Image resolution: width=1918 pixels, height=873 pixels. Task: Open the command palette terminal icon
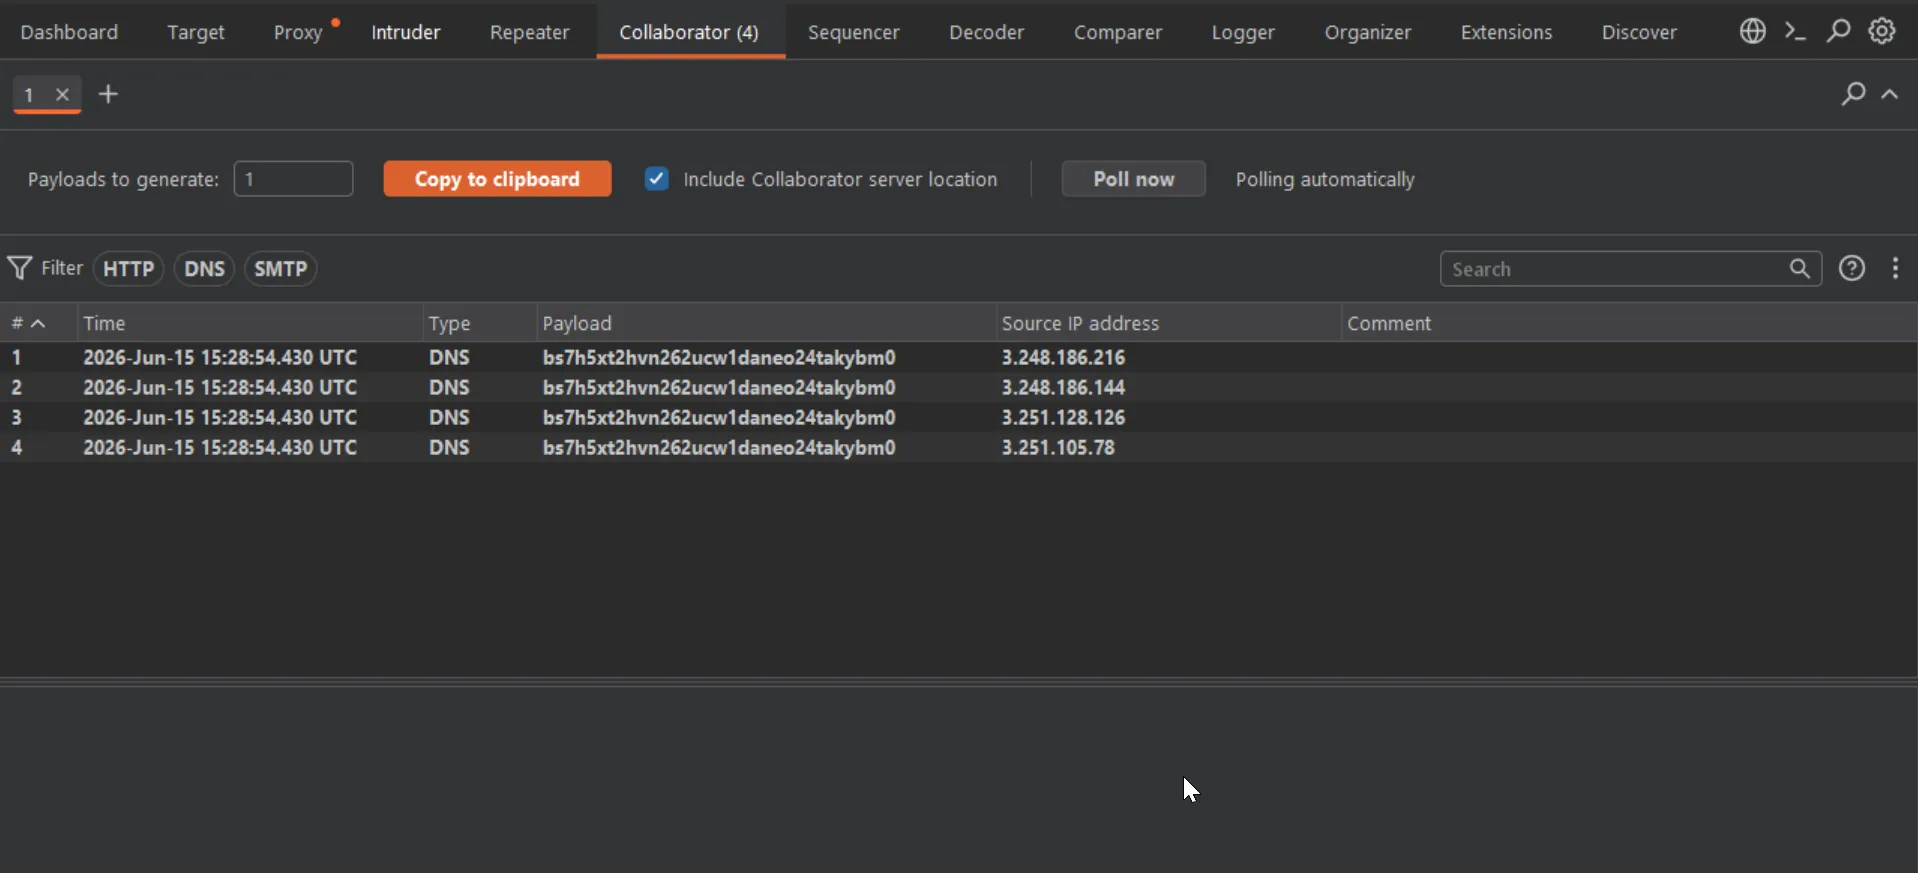1795,31
